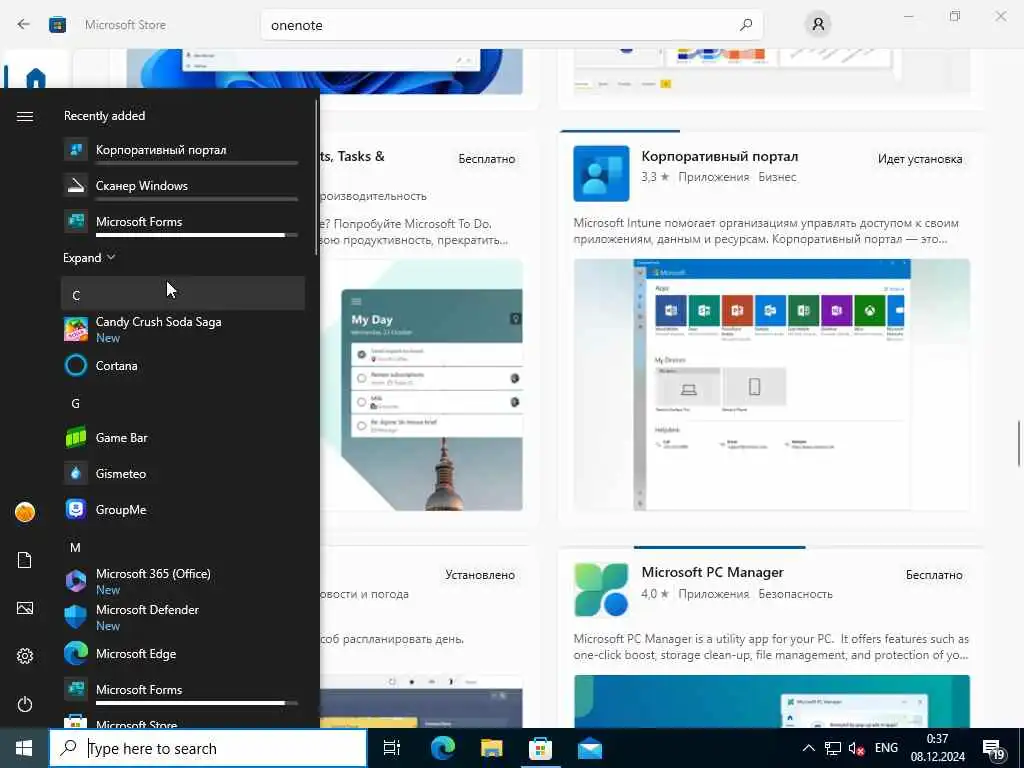The image size is (1024, 768).
Task: Open the Store Home sidebar icon
Action: pos(36,78)
